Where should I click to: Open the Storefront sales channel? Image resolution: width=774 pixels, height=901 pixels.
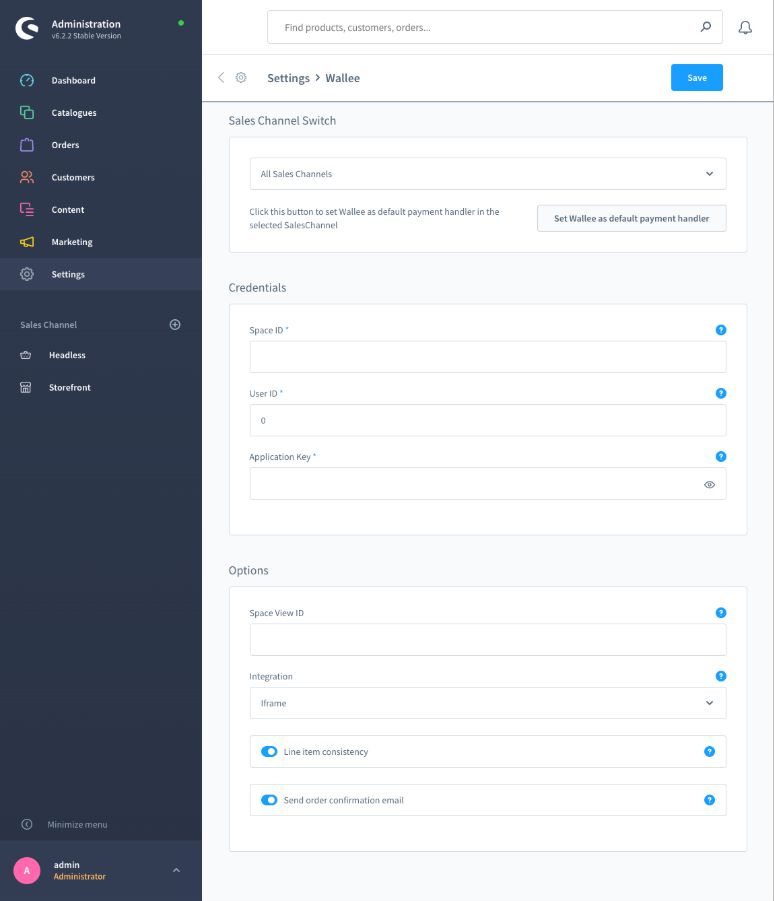click(x=69, y=388)
